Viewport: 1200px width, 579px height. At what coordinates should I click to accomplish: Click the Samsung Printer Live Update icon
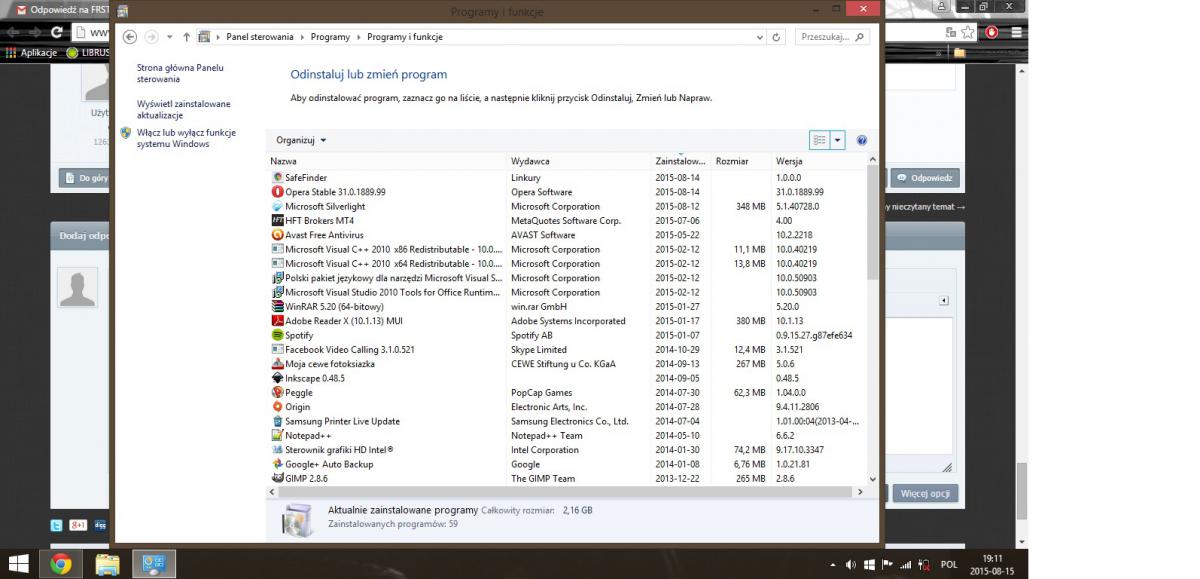(x=277, y=421)
